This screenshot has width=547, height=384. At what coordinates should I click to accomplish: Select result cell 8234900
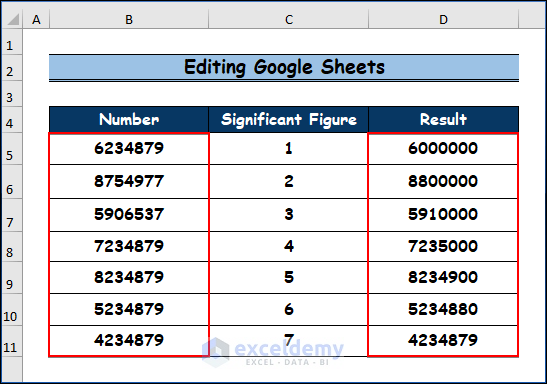[443, 278]
